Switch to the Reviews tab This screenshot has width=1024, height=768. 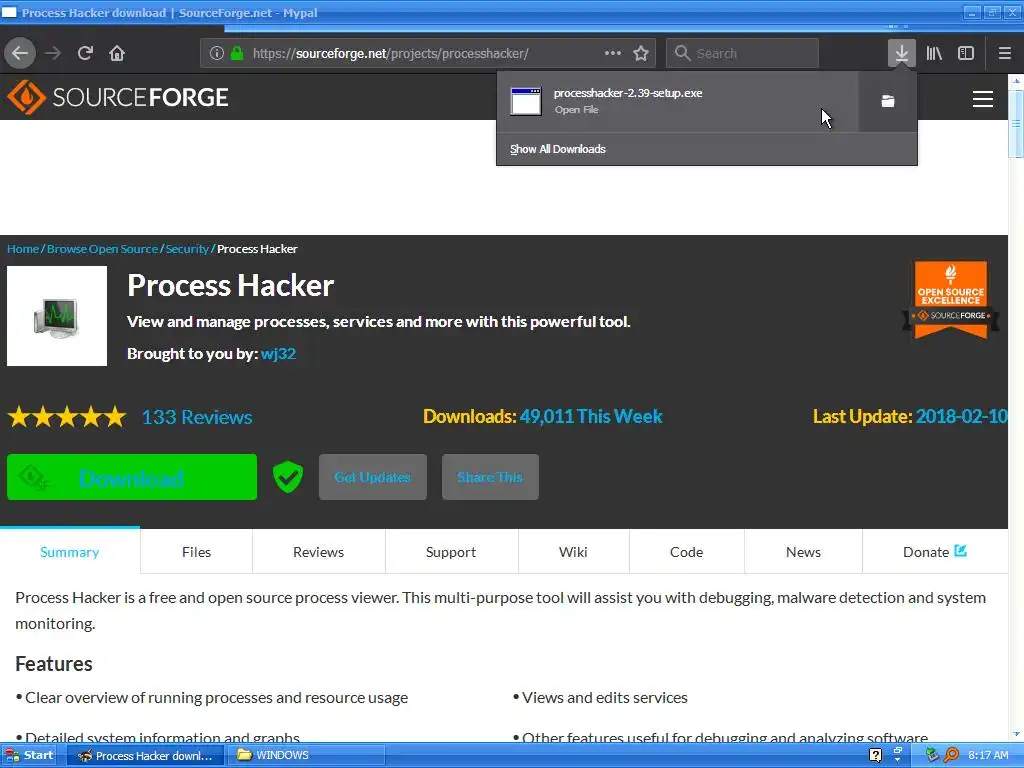(319, 552)
